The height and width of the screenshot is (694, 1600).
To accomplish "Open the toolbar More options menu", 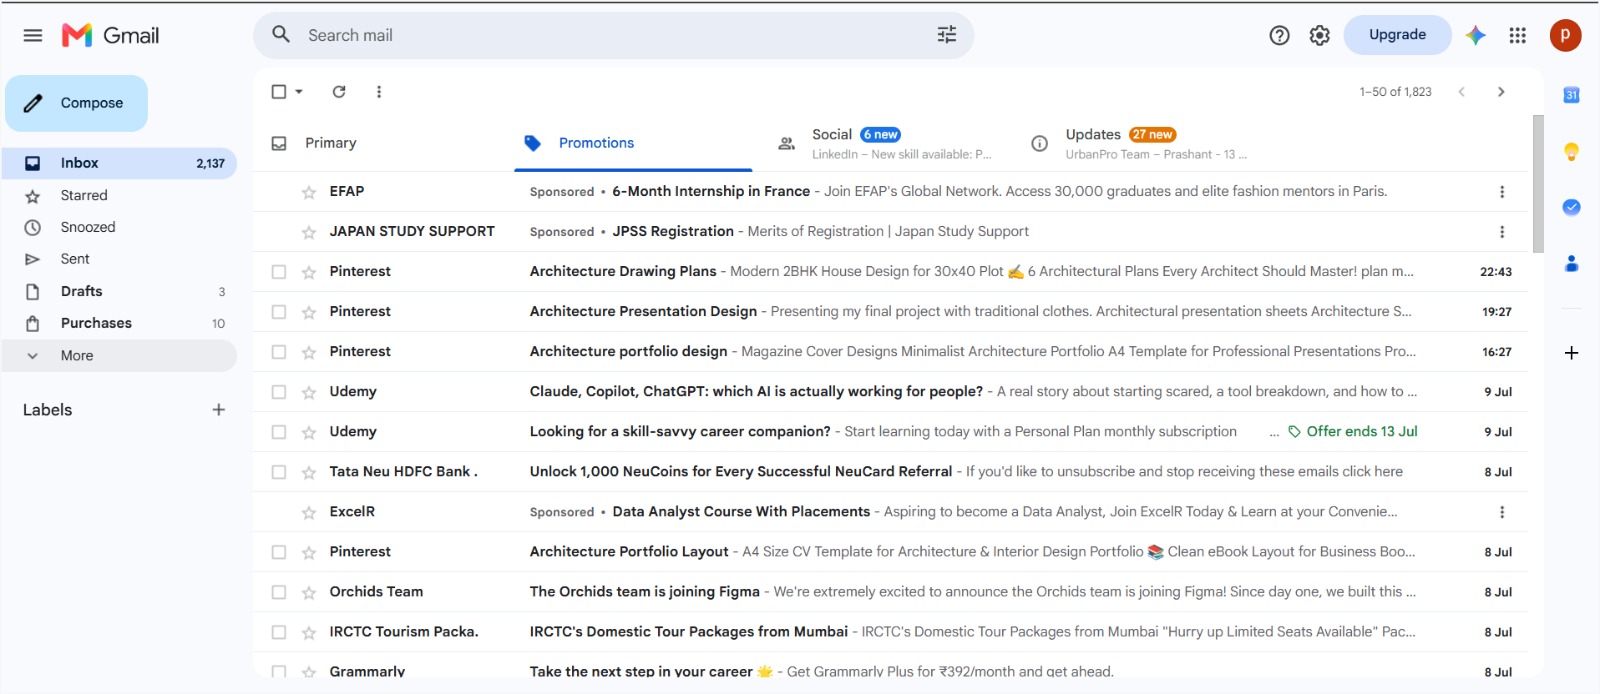I will coord(378,92).
